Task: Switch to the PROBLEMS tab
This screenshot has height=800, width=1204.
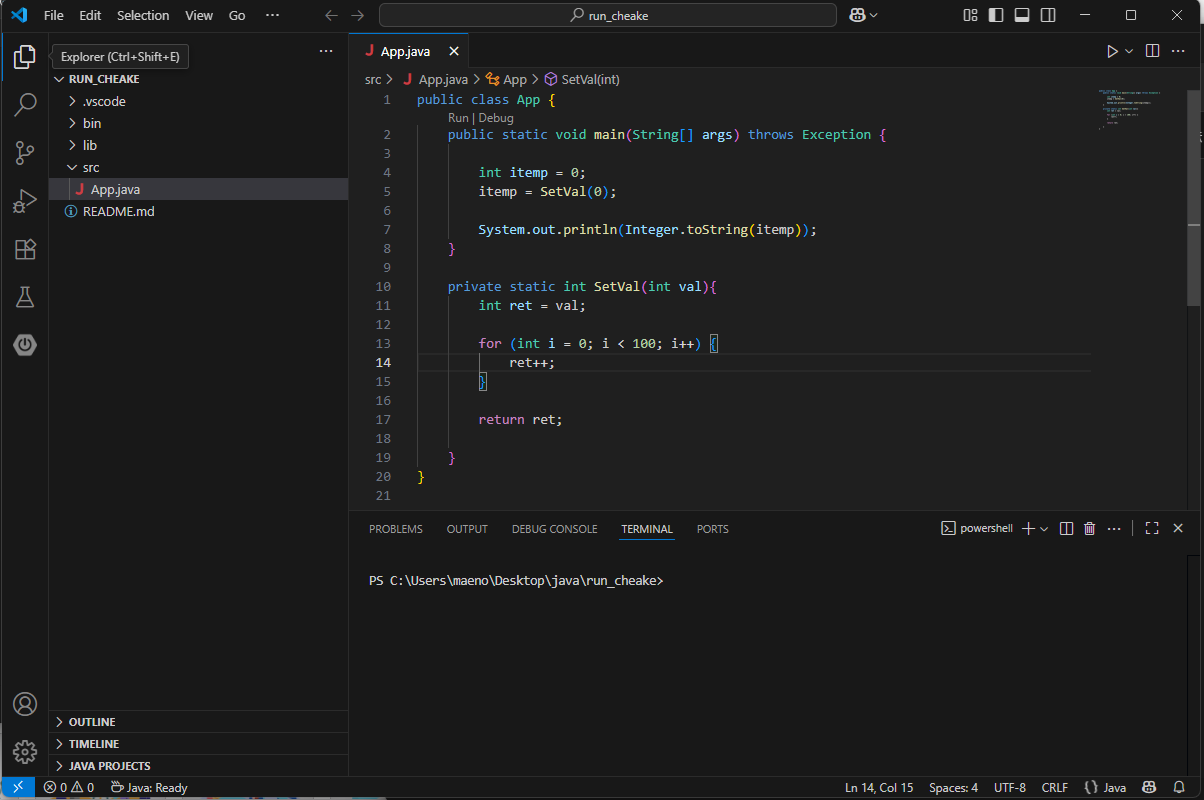Action: click(396, 529)
